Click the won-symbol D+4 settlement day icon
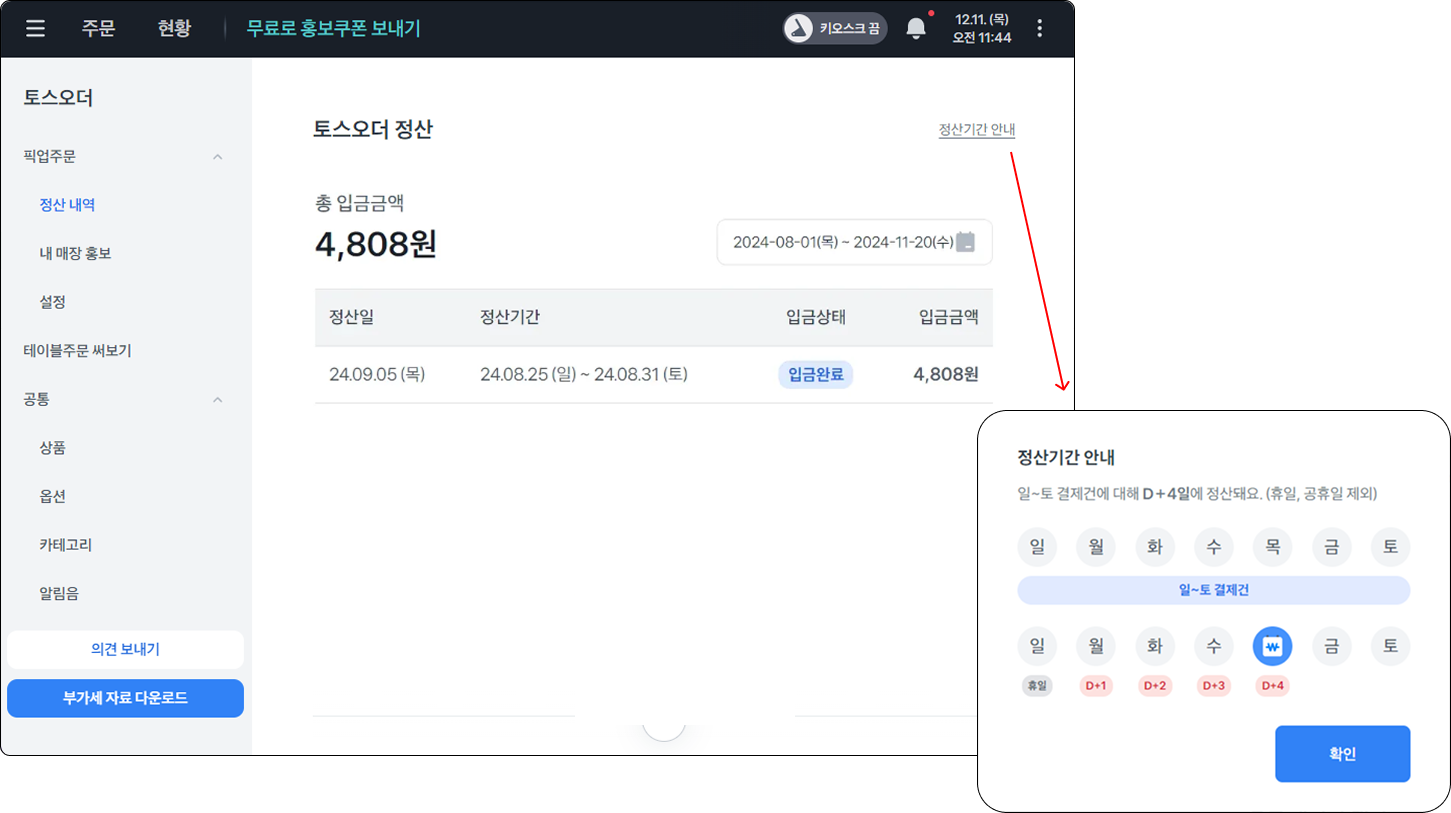 (x=1272, y=647)
